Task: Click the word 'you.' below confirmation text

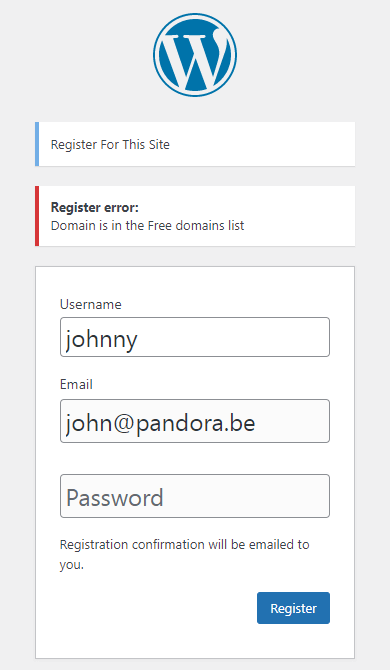Action: click(x=72, y=566)
